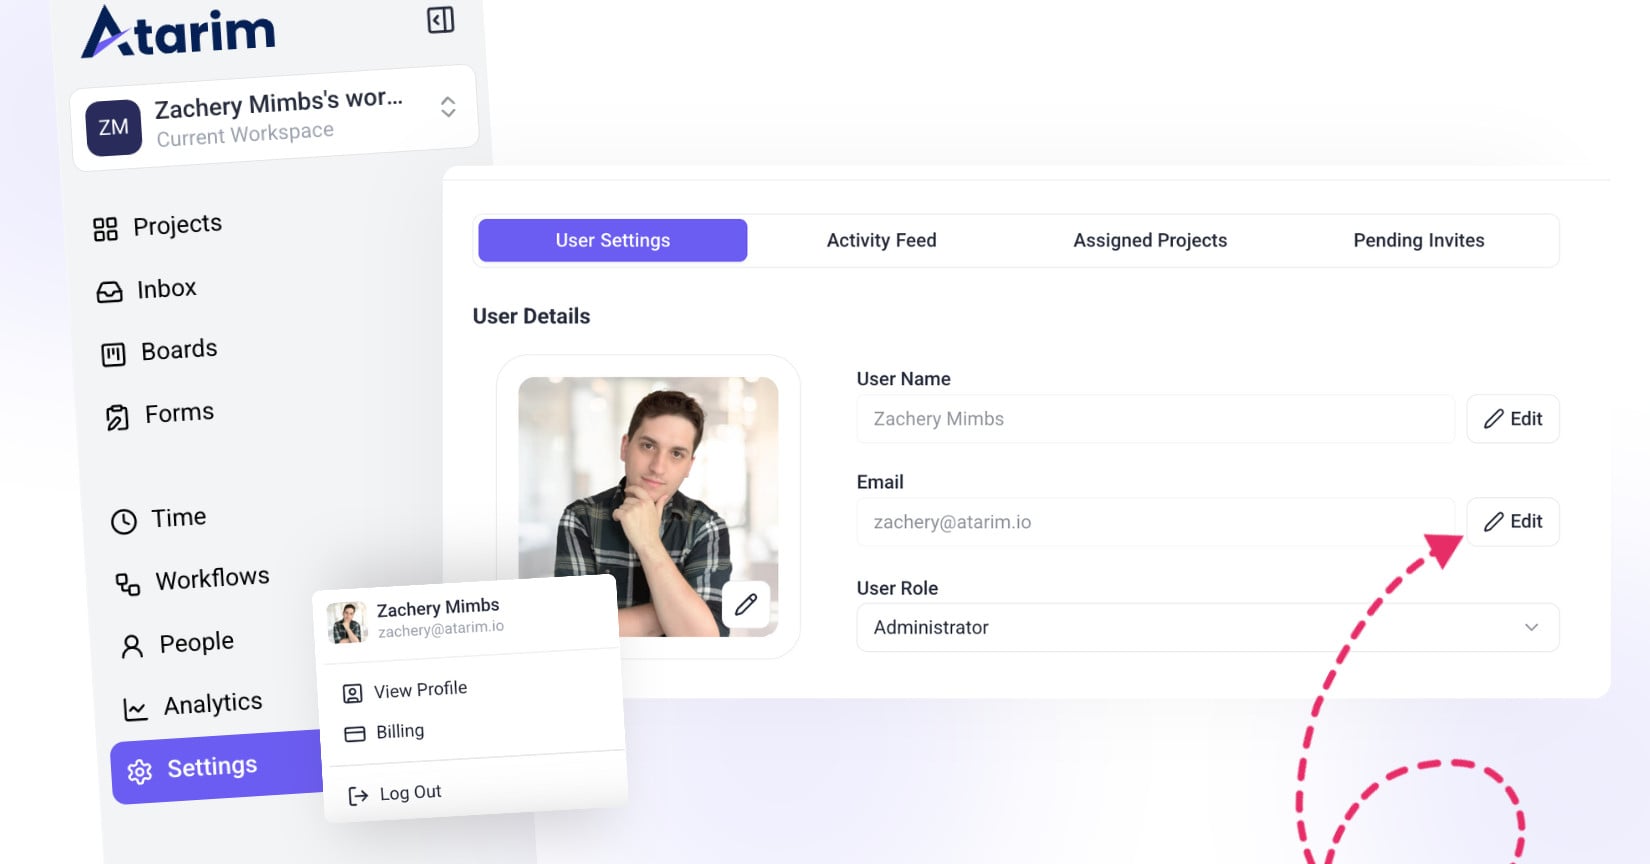This screenshot has height=864, width=1650.
Task: Collapse the sidebar using the panel icon
Action: (440, 20)
